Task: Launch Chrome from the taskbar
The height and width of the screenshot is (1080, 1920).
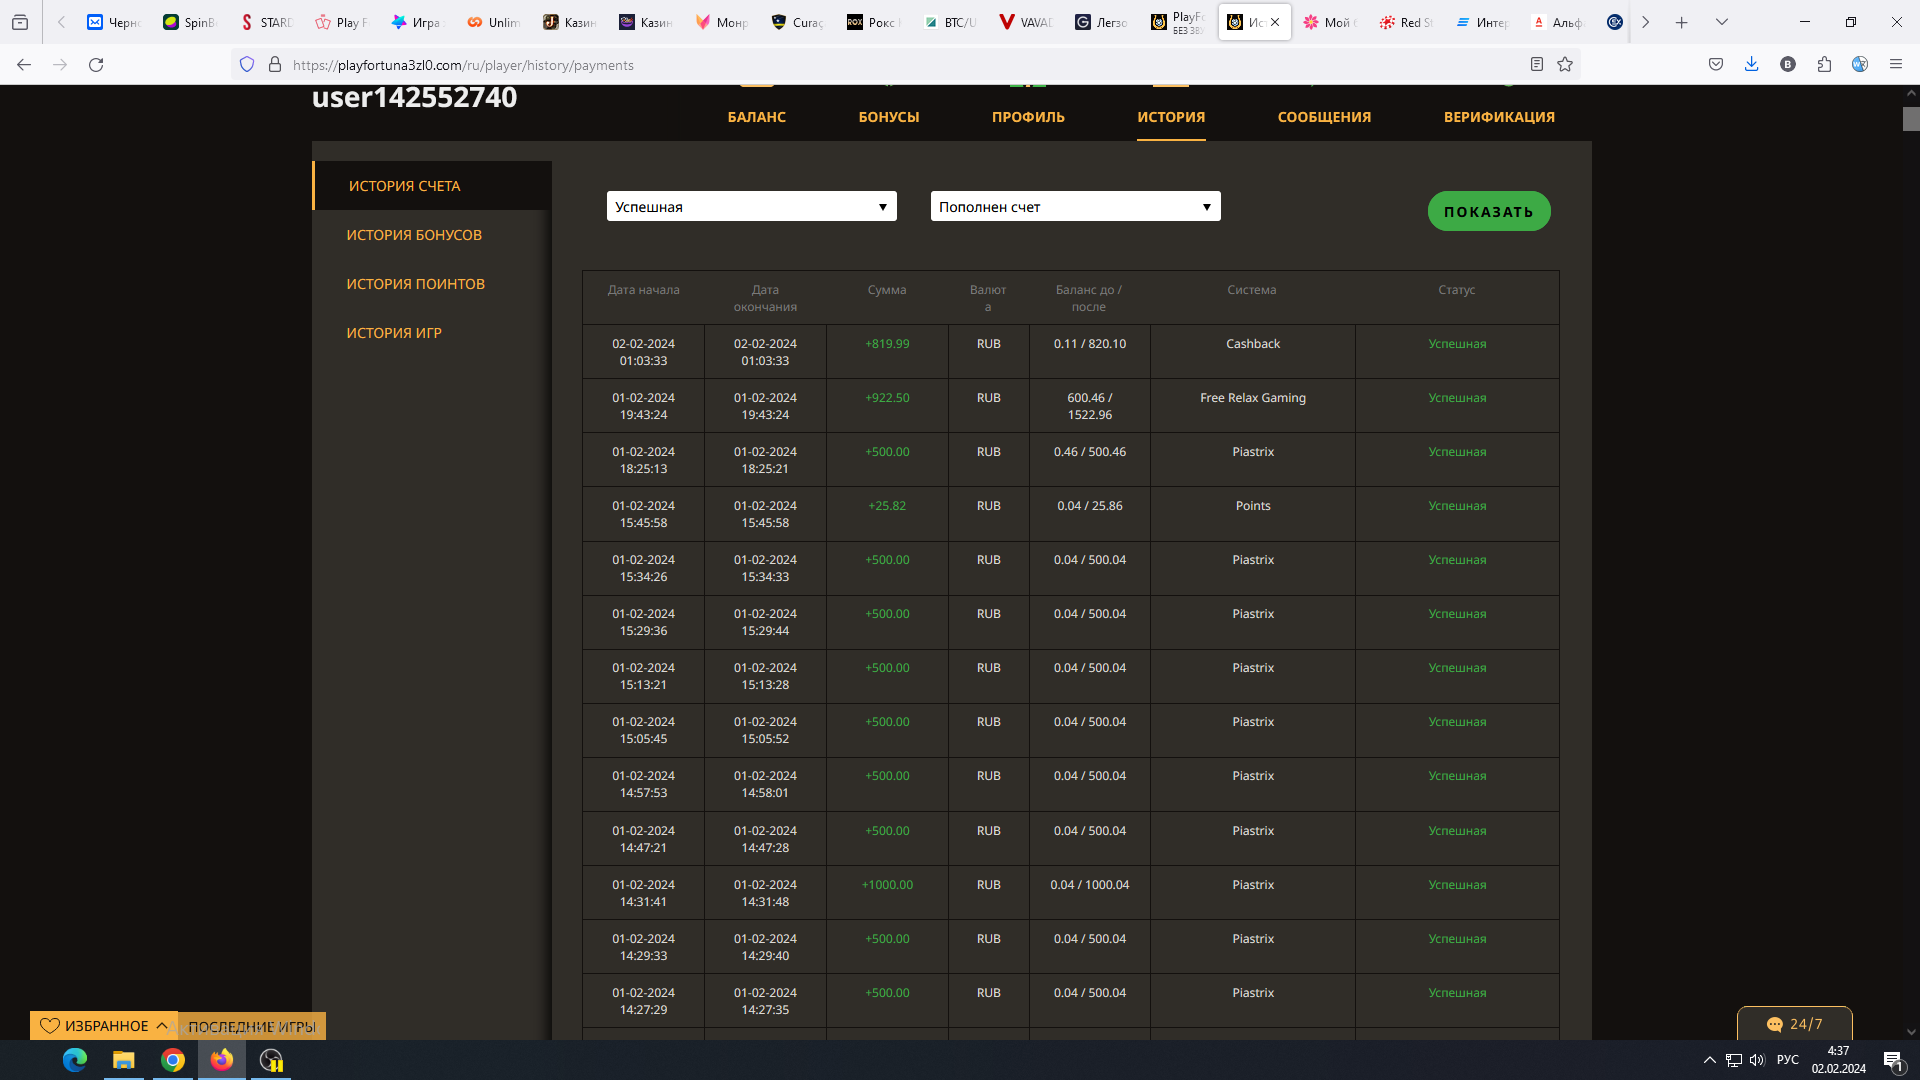Action: coord(173,1060)
